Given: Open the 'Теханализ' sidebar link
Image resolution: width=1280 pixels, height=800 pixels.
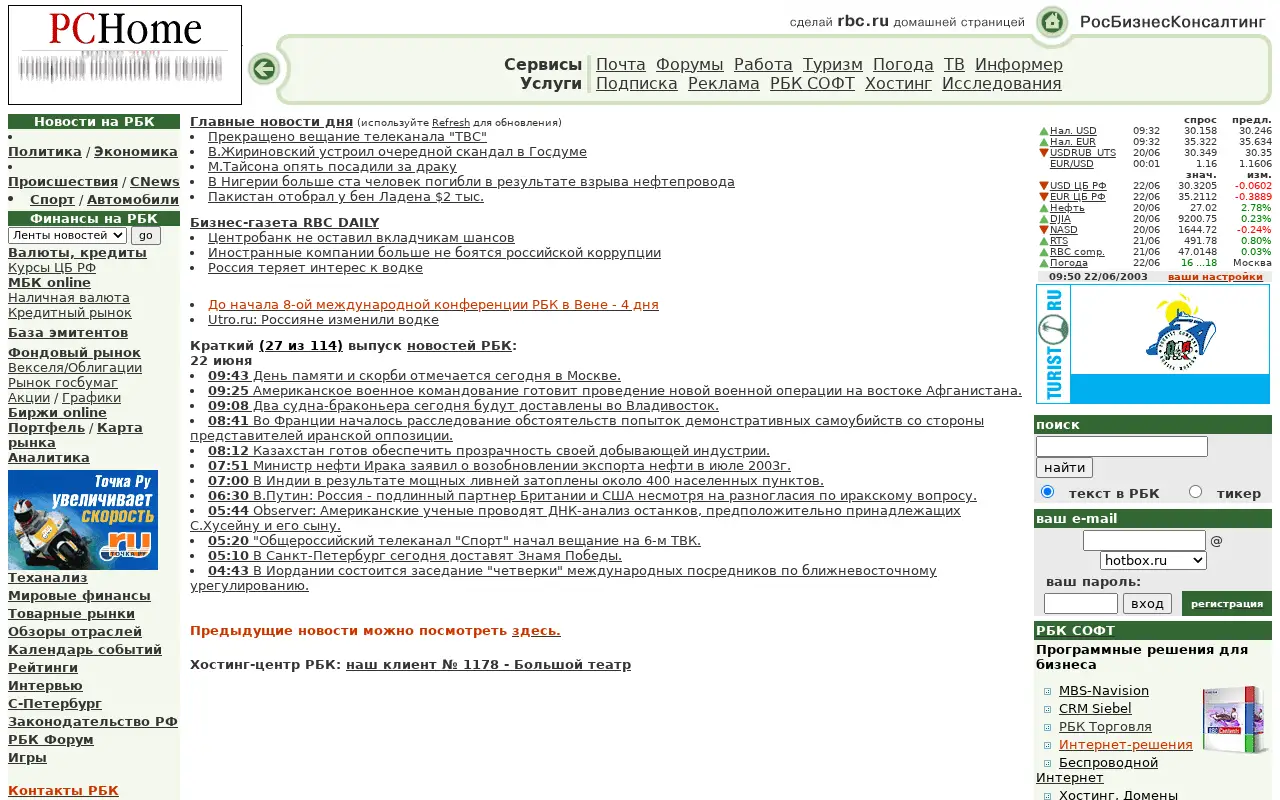Looking at the screenshot, I should [x=47, y=578].
